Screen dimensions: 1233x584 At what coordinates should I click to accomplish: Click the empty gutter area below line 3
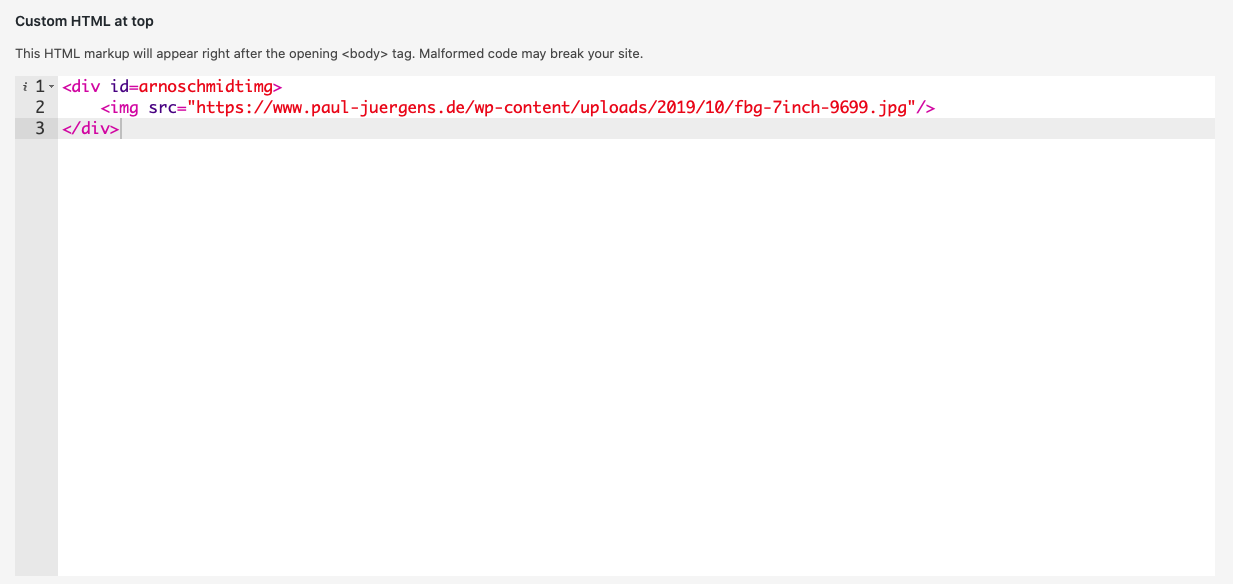[x=36, y=350]
